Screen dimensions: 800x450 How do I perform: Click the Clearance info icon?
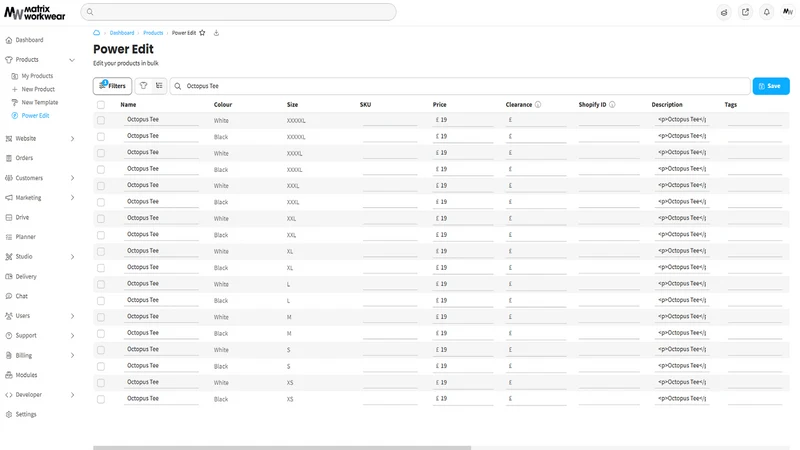538,105
